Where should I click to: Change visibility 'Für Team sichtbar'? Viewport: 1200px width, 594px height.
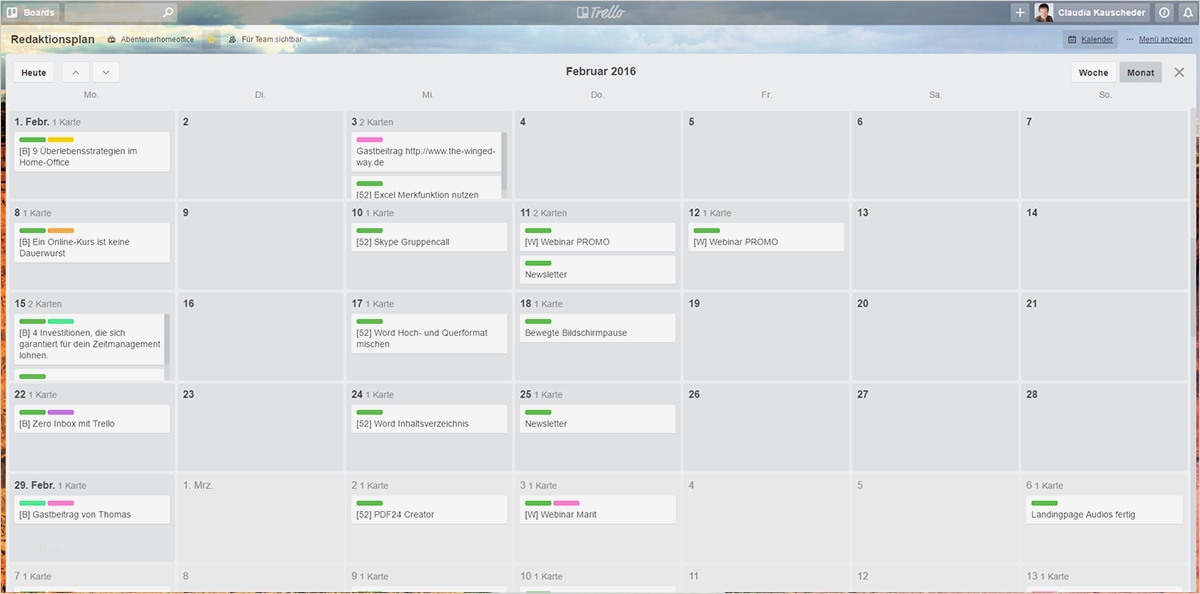265,39
